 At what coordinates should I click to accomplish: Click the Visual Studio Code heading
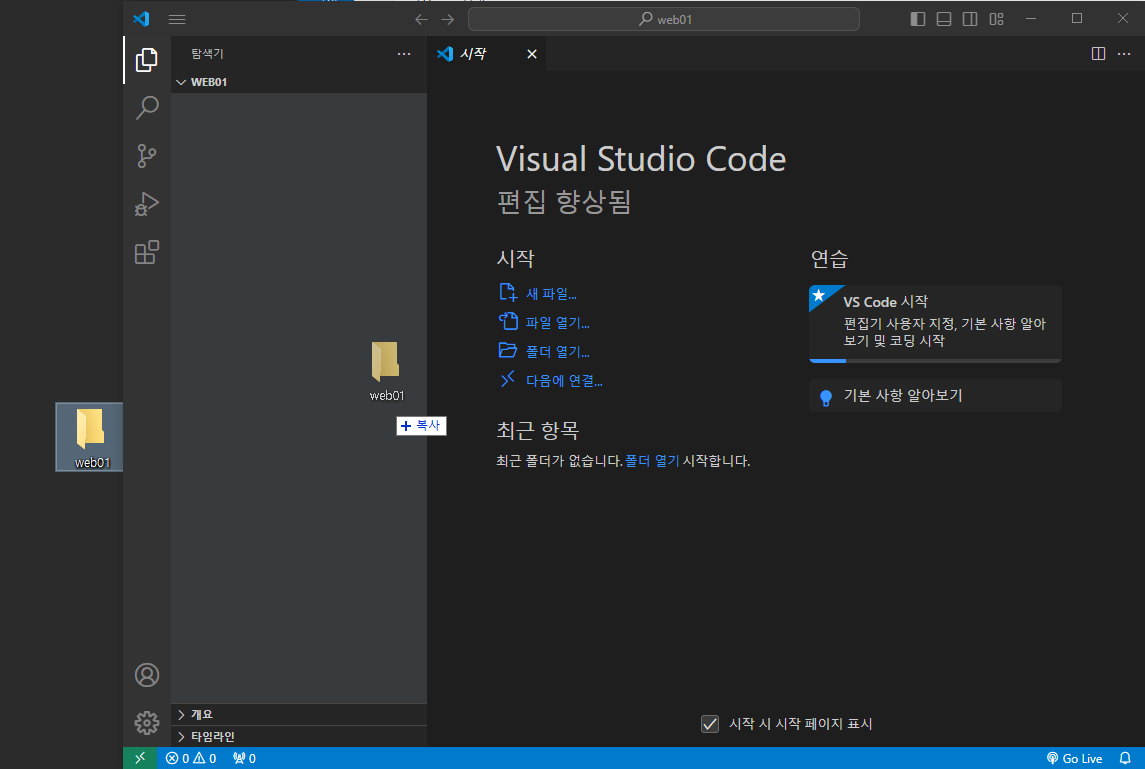click(640, 159)
